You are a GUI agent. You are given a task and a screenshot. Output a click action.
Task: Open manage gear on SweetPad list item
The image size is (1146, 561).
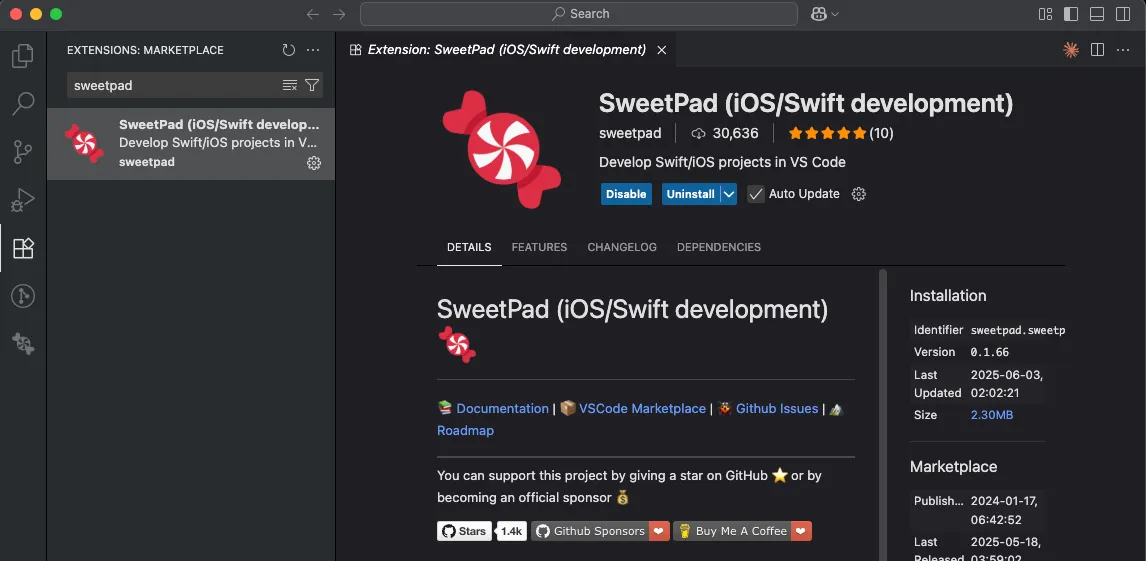click(x=314, y=163)
